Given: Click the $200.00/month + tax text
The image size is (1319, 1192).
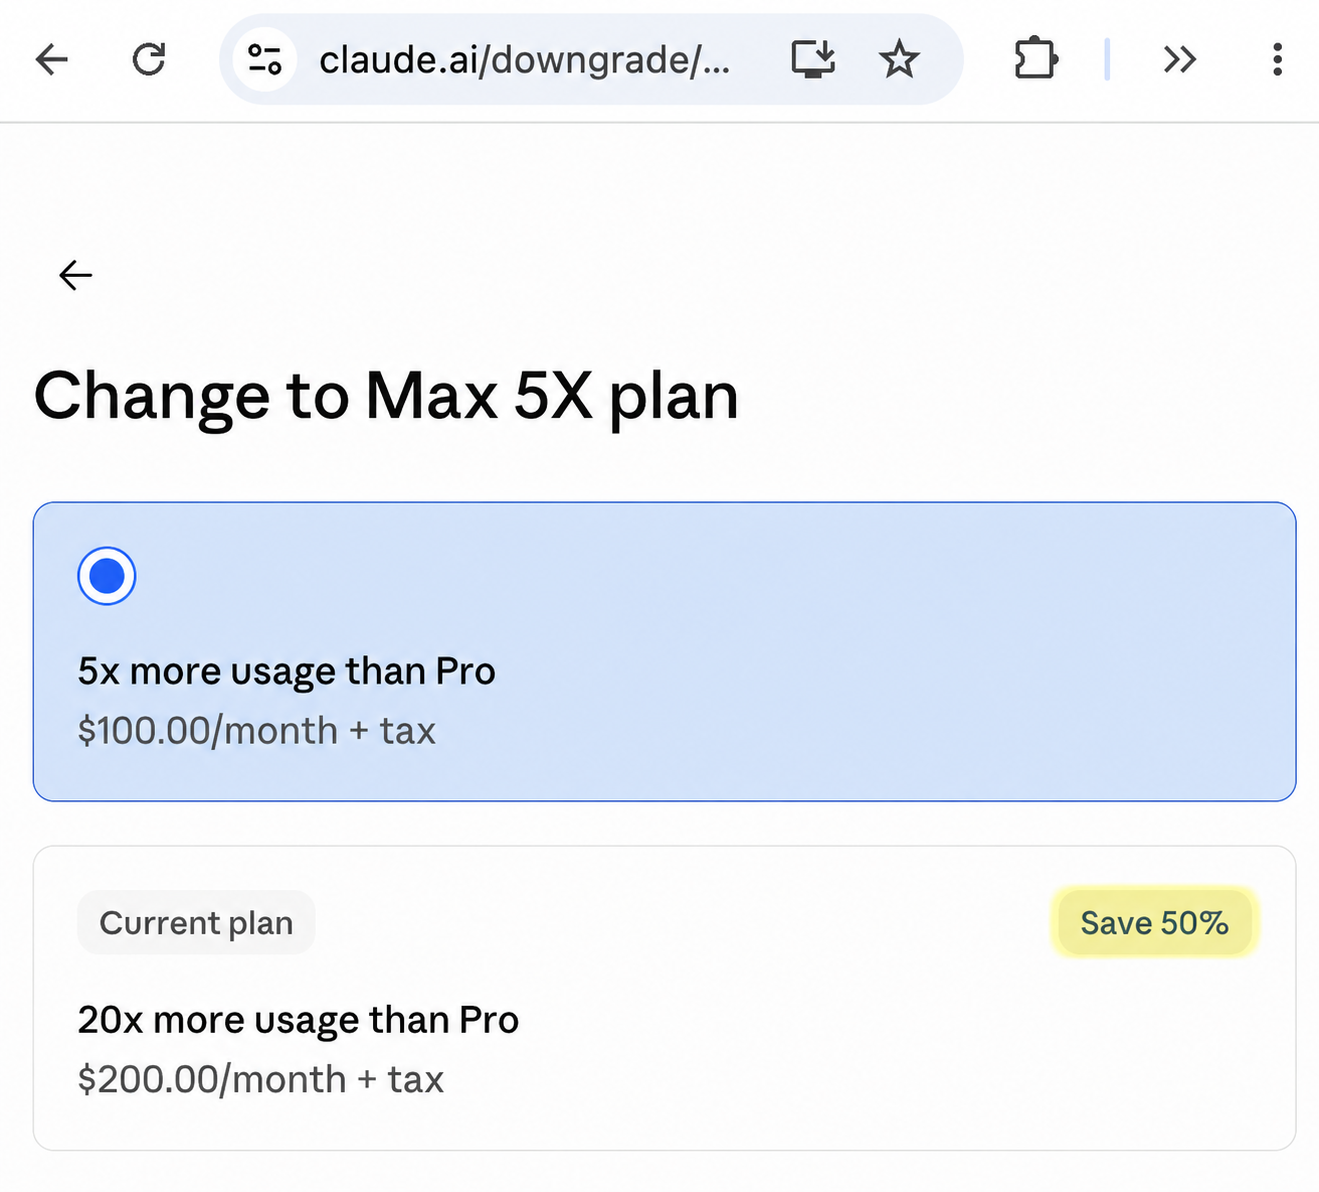Looking at the screenshot, I should 261,1080.
